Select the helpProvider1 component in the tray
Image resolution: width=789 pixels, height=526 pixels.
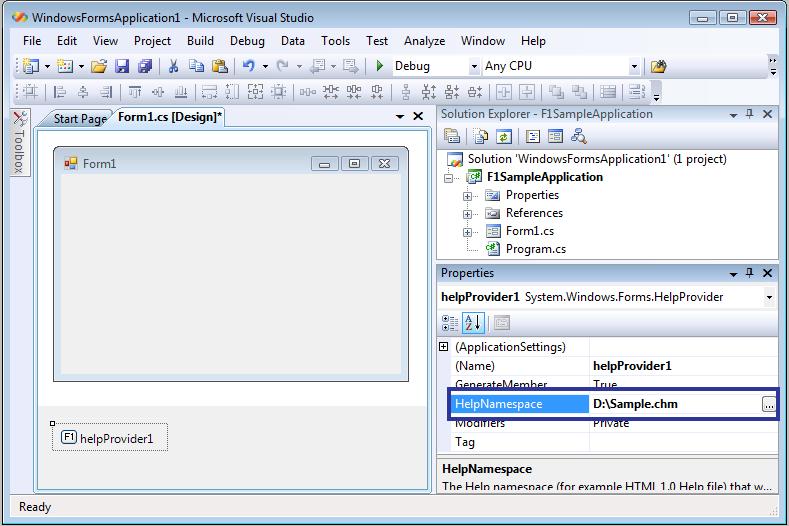tap(110, 438)
